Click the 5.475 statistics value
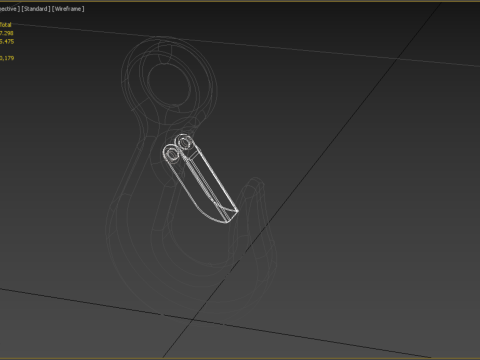The image size is (480, 360). 7,41
